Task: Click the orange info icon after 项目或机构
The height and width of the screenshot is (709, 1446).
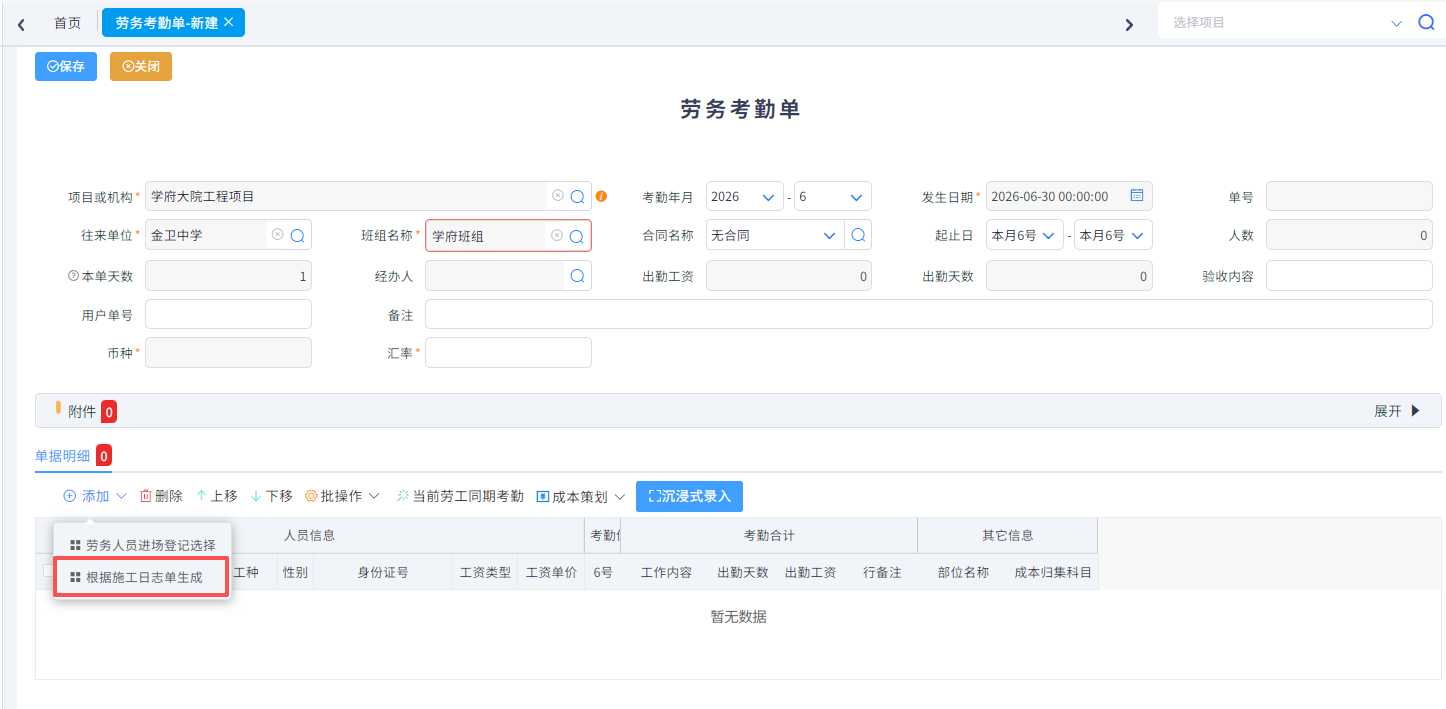Action: click(x=601, y=196)
